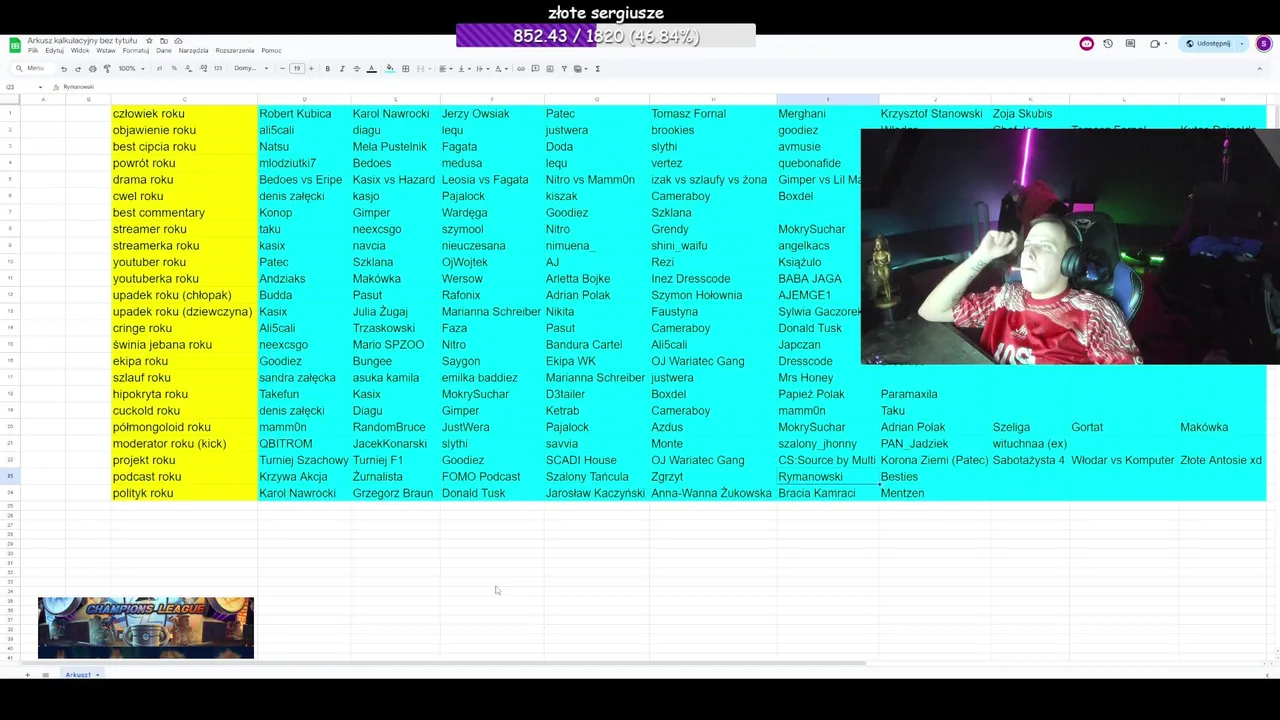The width and height of the screenshot is (1280, 720).
Task: Format selection as currency
Action: pos(159,69)
